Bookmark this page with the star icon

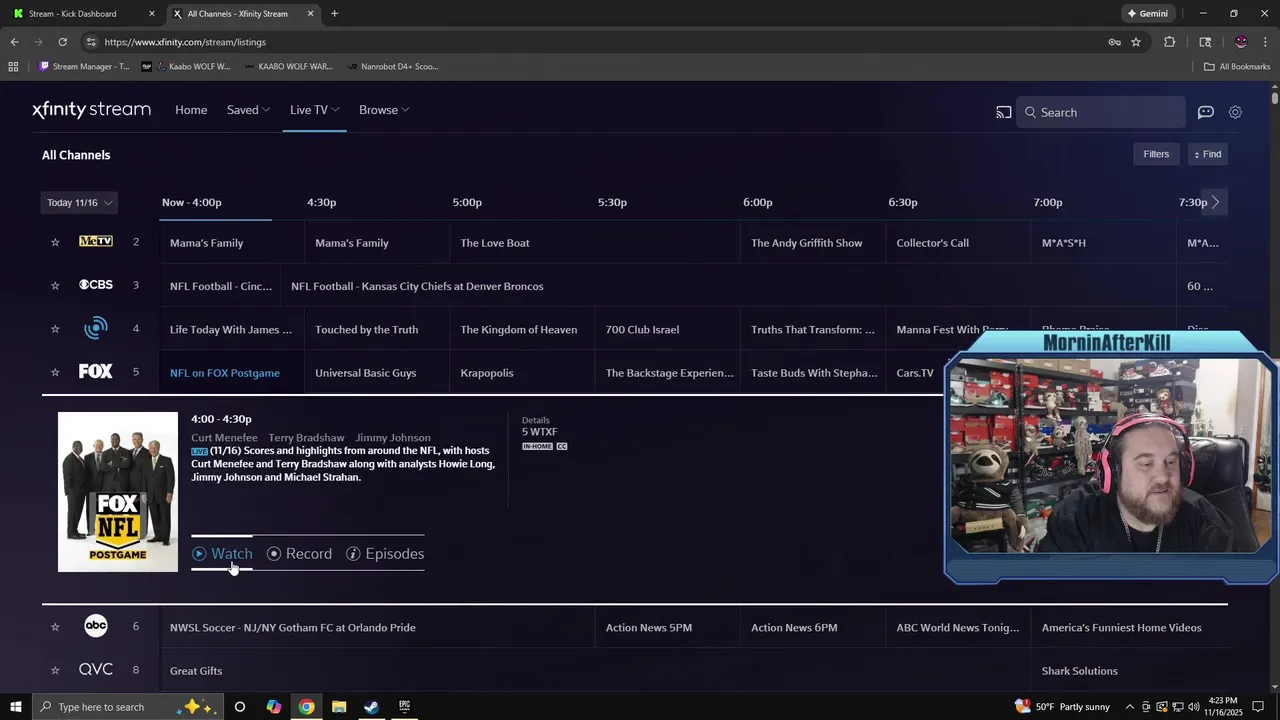[1136, 42]
